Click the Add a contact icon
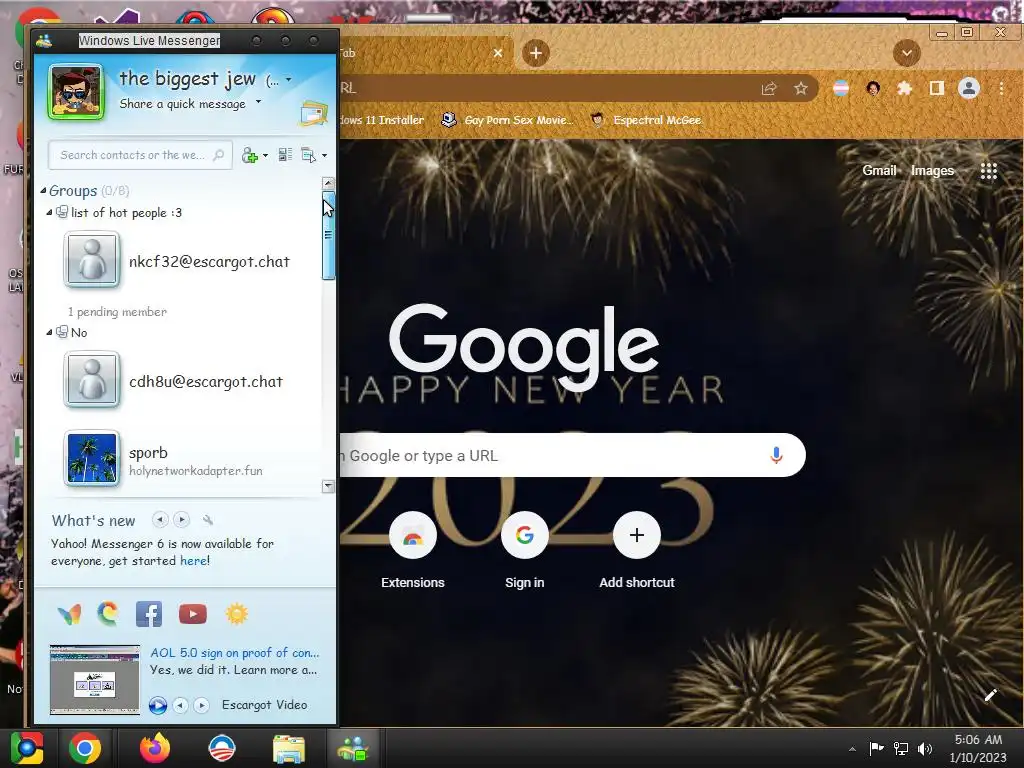This screenshot has height=768, width=1024. pyautogui.click(x=249, y=155)
